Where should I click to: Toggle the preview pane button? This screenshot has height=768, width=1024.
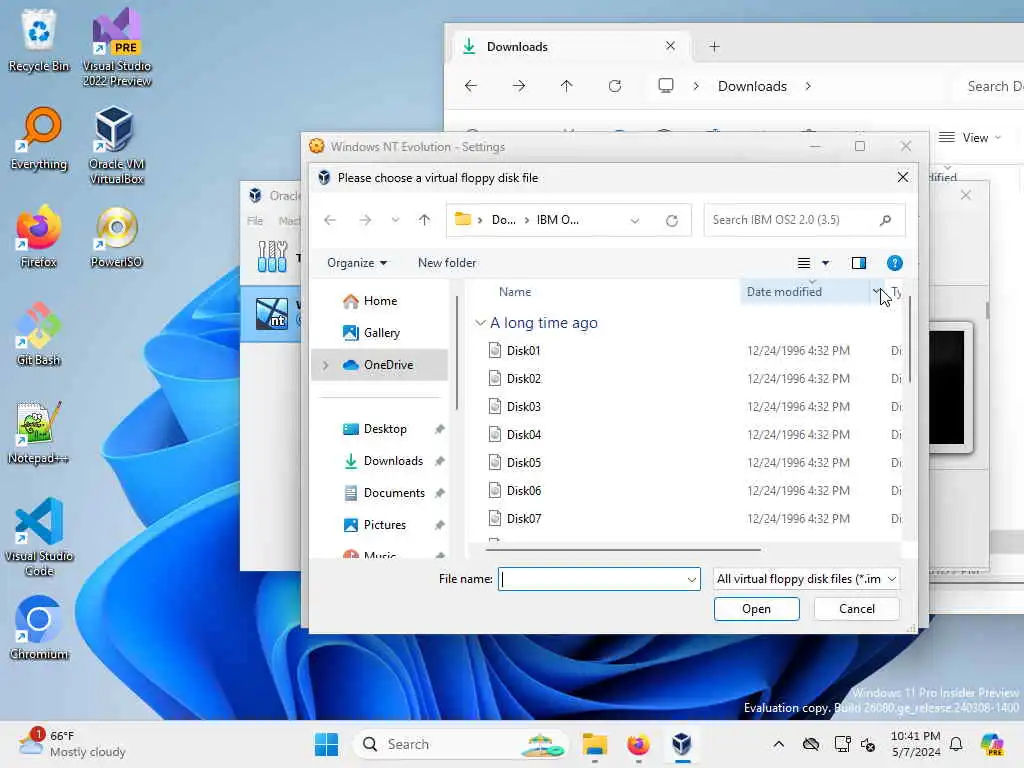859,263
